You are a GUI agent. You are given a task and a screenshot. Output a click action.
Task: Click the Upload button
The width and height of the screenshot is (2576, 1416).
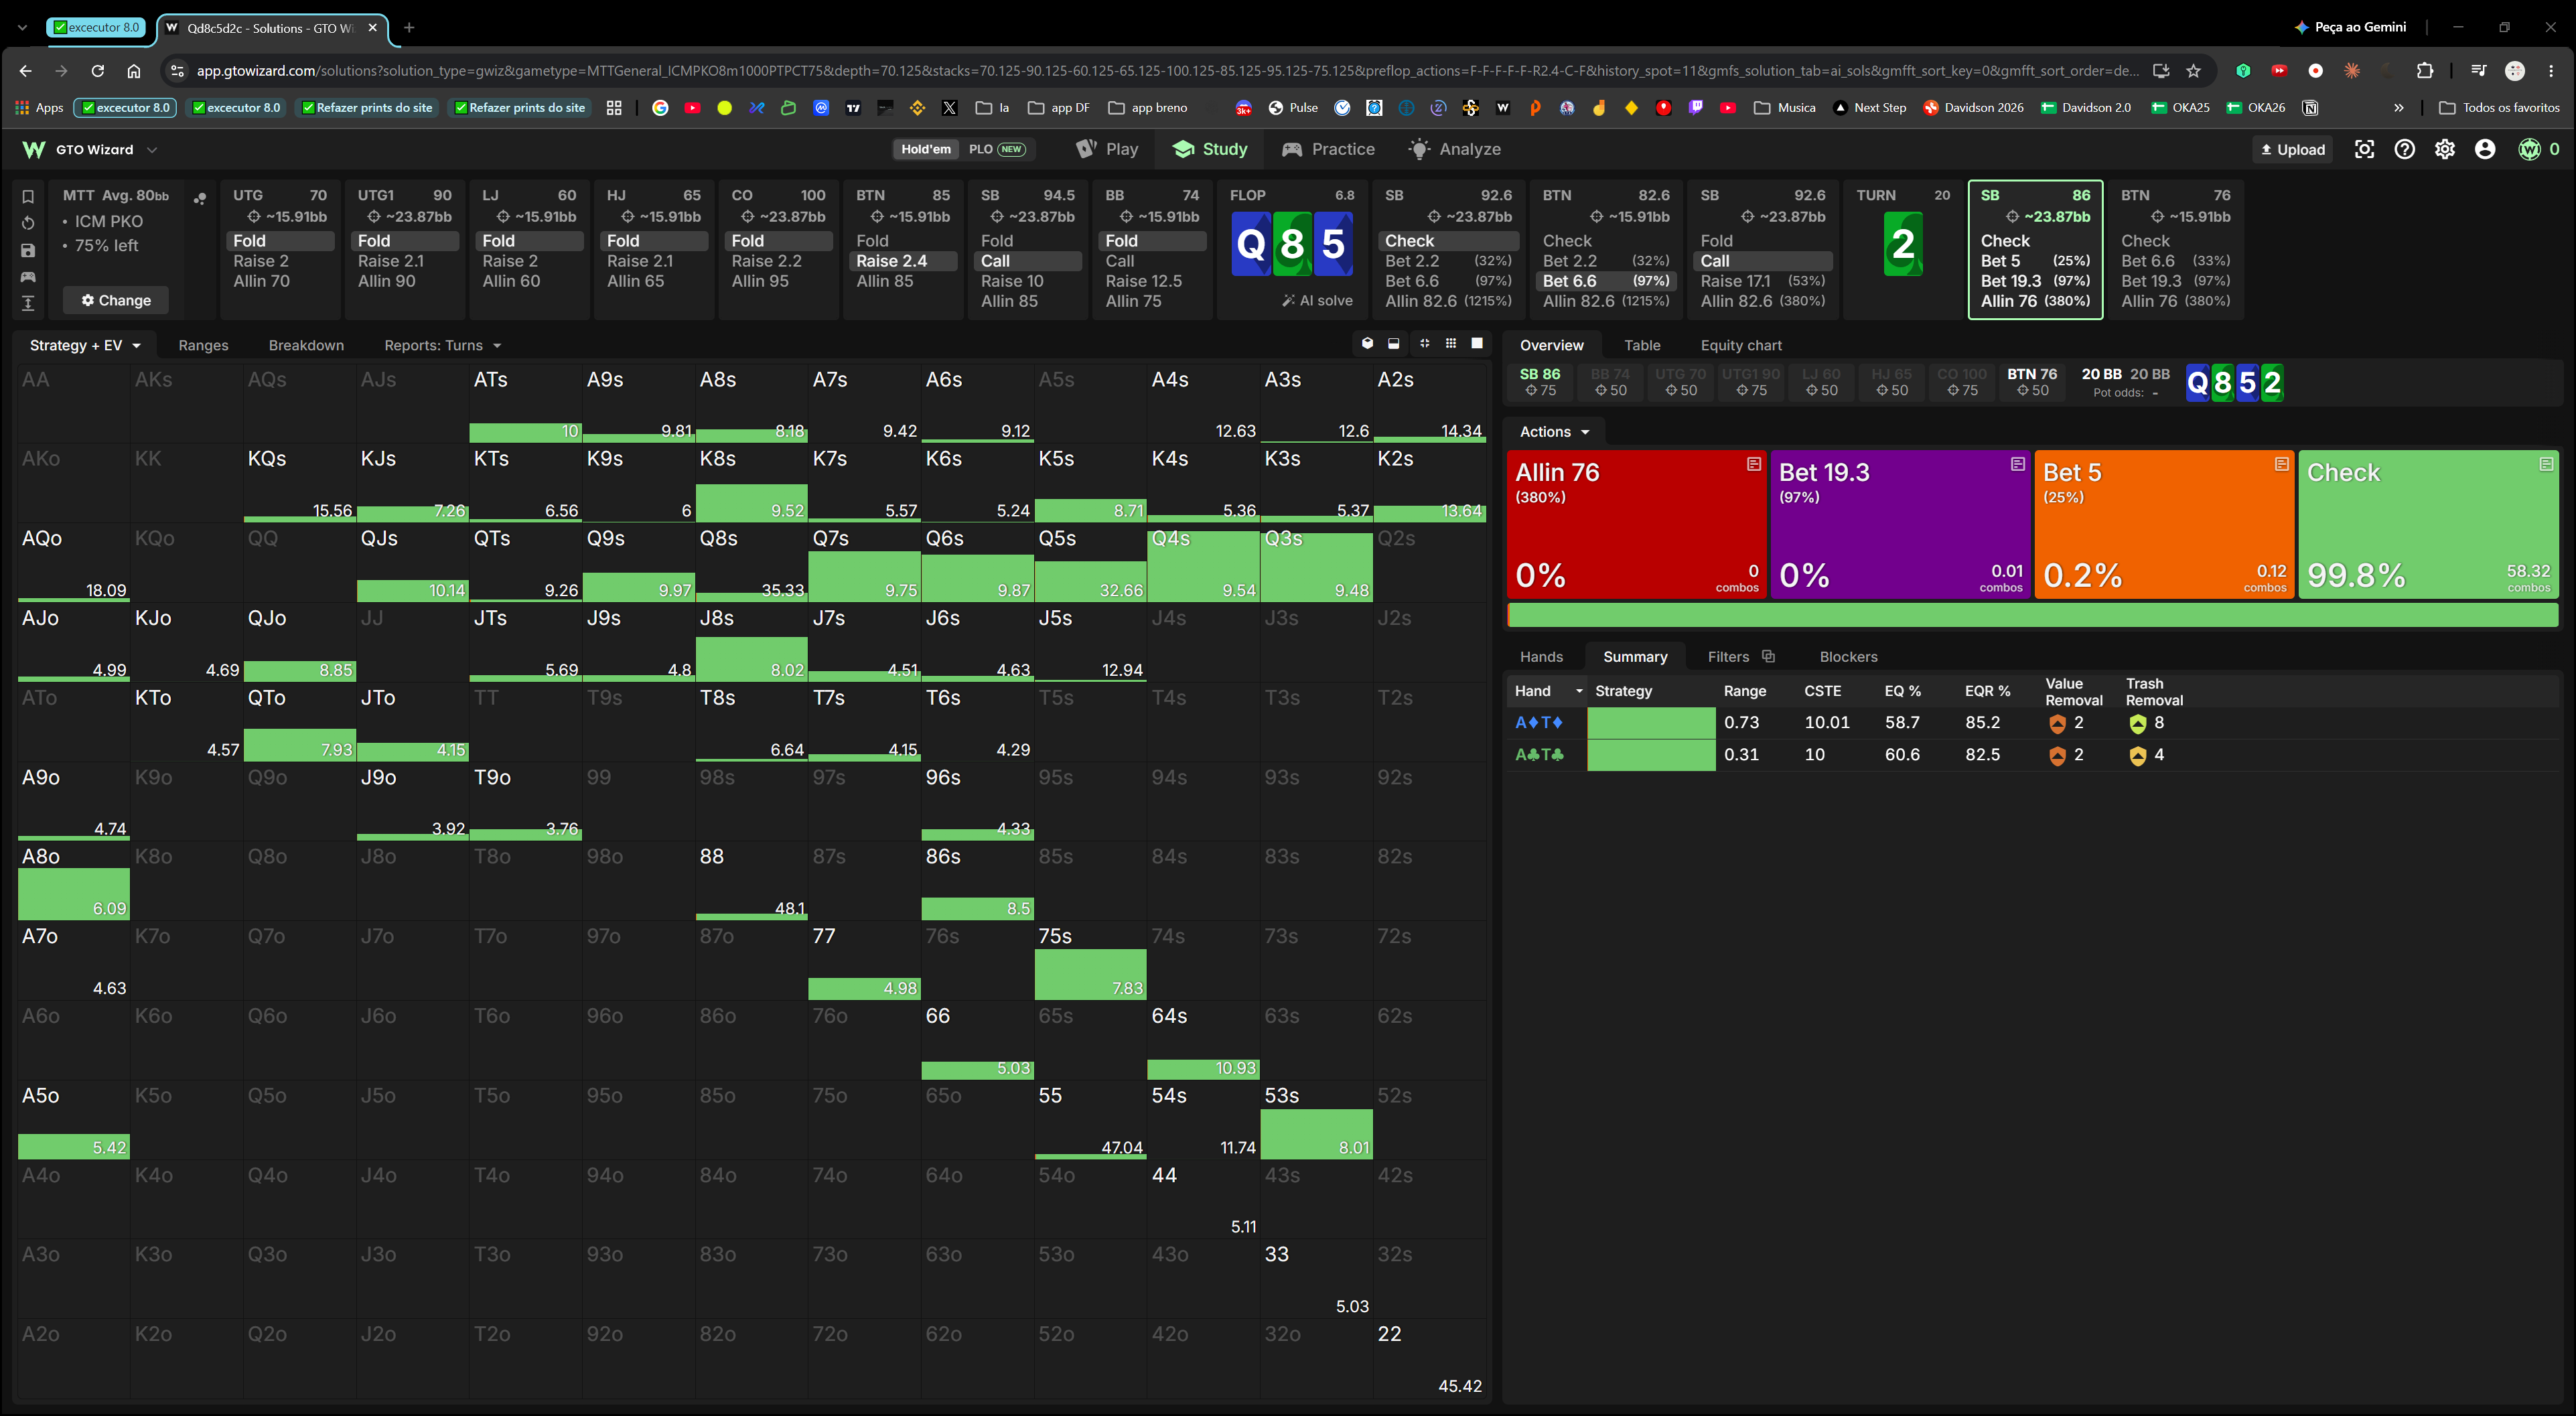2292,149
